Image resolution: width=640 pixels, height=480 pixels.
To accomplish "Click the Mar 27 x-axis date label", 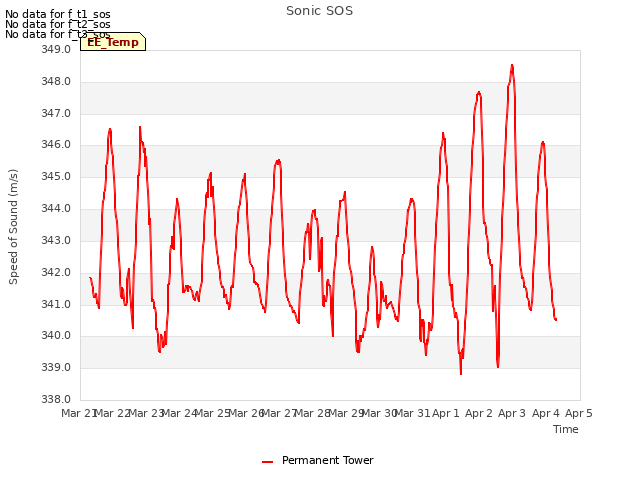I will [279, 413].
